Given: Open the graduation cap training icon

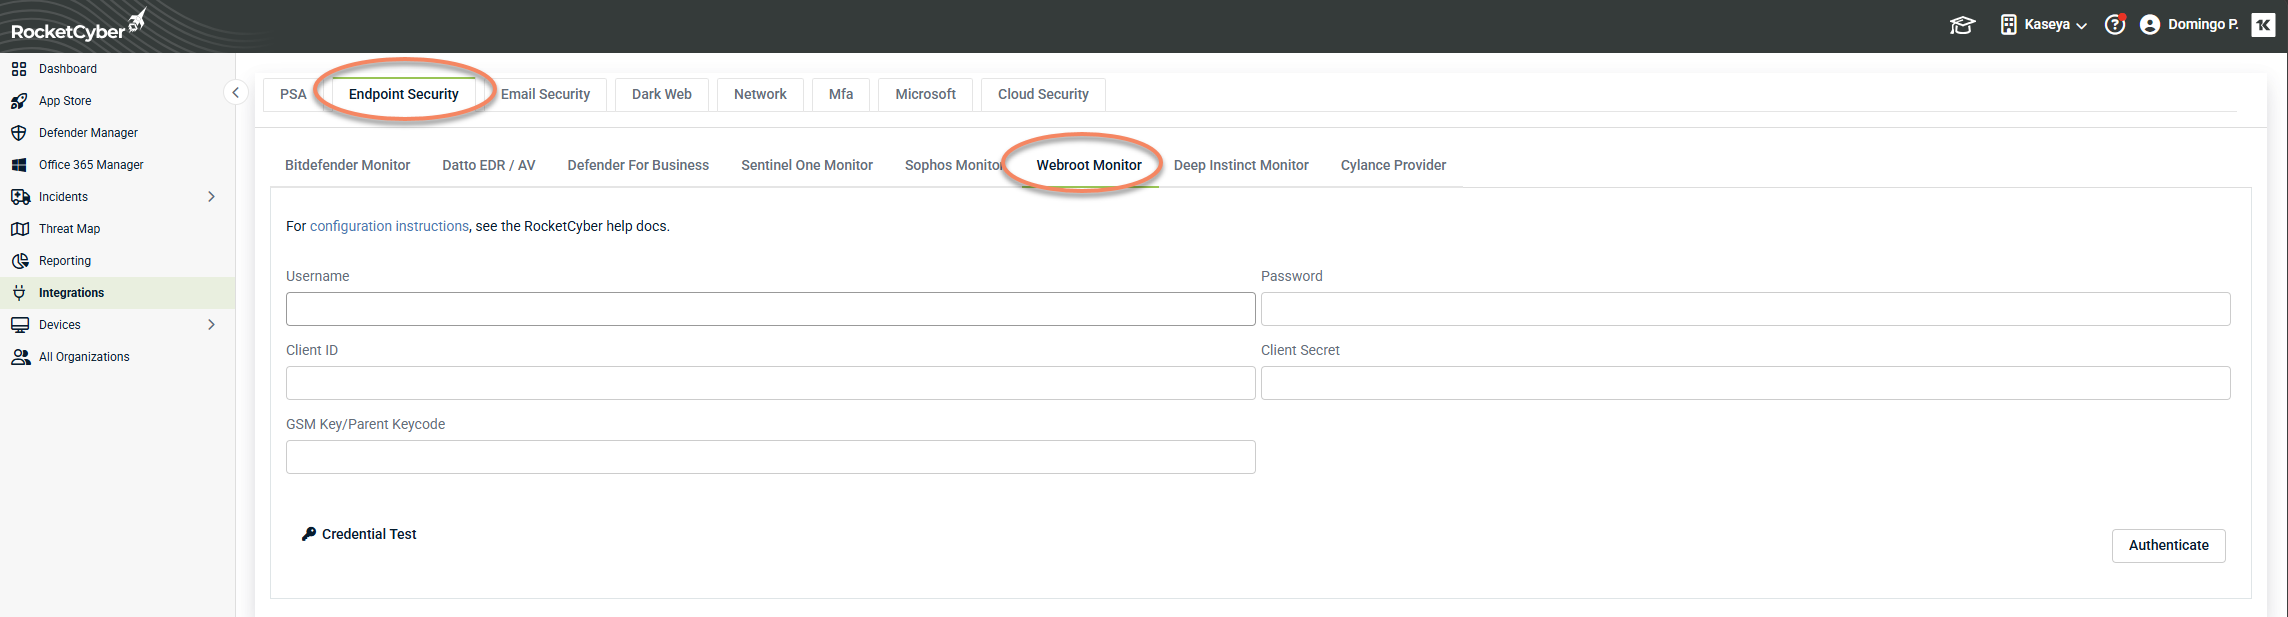Looking at the screenshot, I should pos(1962,25).
